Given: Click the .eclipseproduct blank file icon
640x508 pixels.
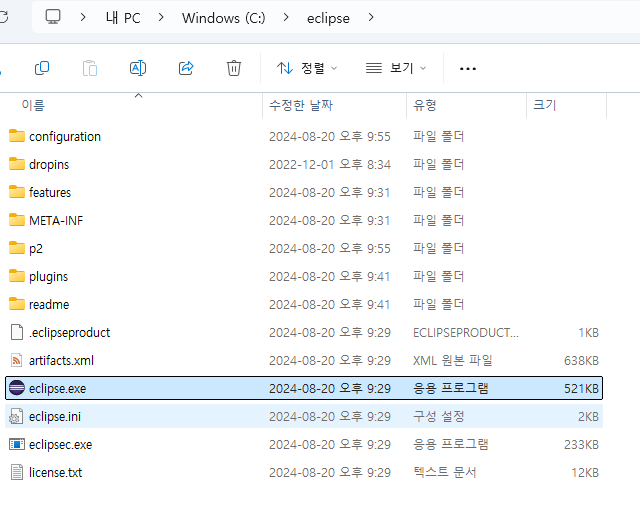Looking at the screenshot, I should tap(17, 332).
